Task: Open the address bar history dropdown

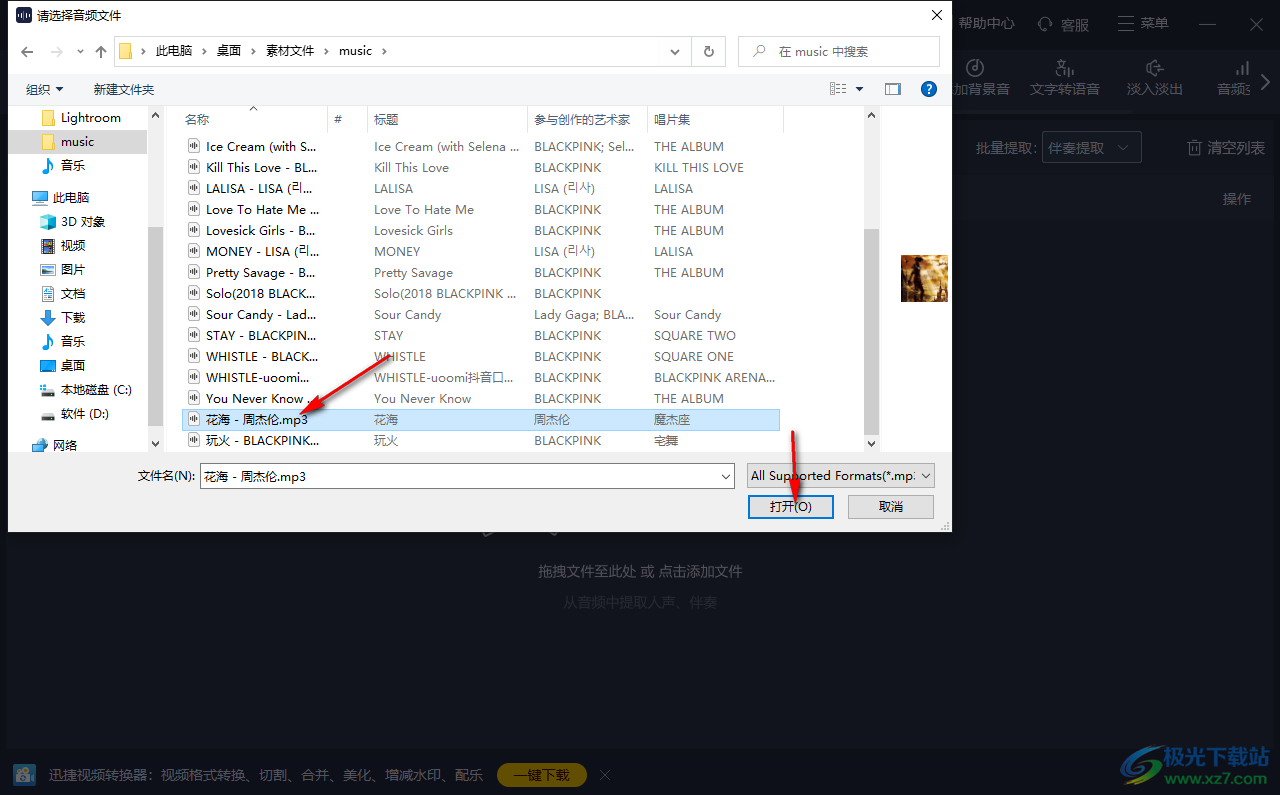Action: pyautogui.click(x=675, y=51)
